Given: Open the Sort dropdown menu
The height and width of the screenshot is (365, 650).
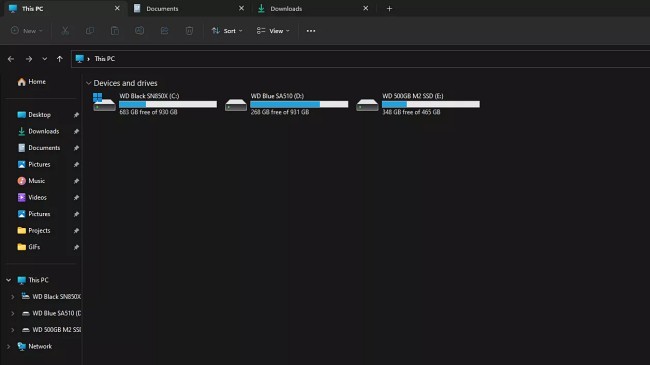Looking at the screenshot, I should click(x=227, y=31).
